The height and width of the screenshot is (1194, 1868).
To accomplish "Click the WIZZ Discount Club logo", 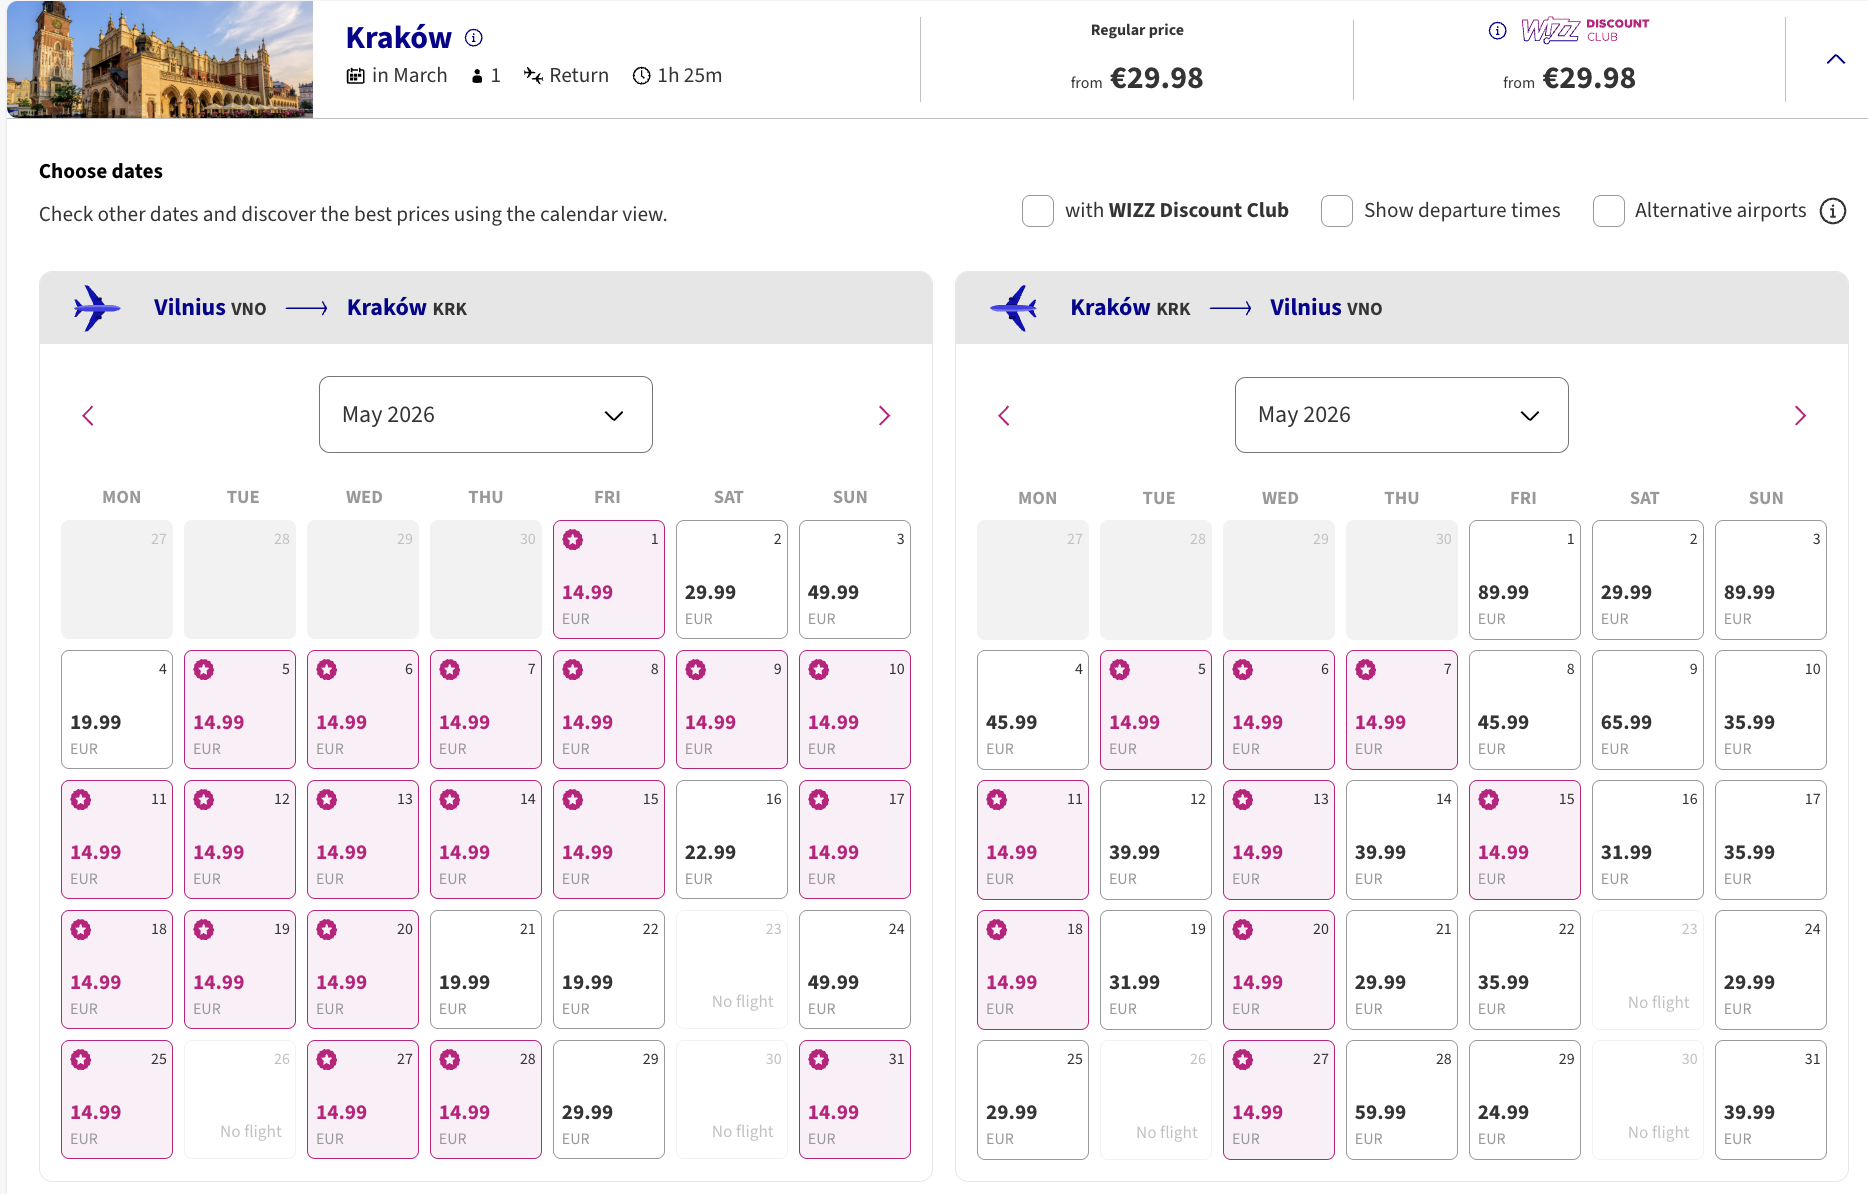I will pyautogui.click(x=1585, y=30).
